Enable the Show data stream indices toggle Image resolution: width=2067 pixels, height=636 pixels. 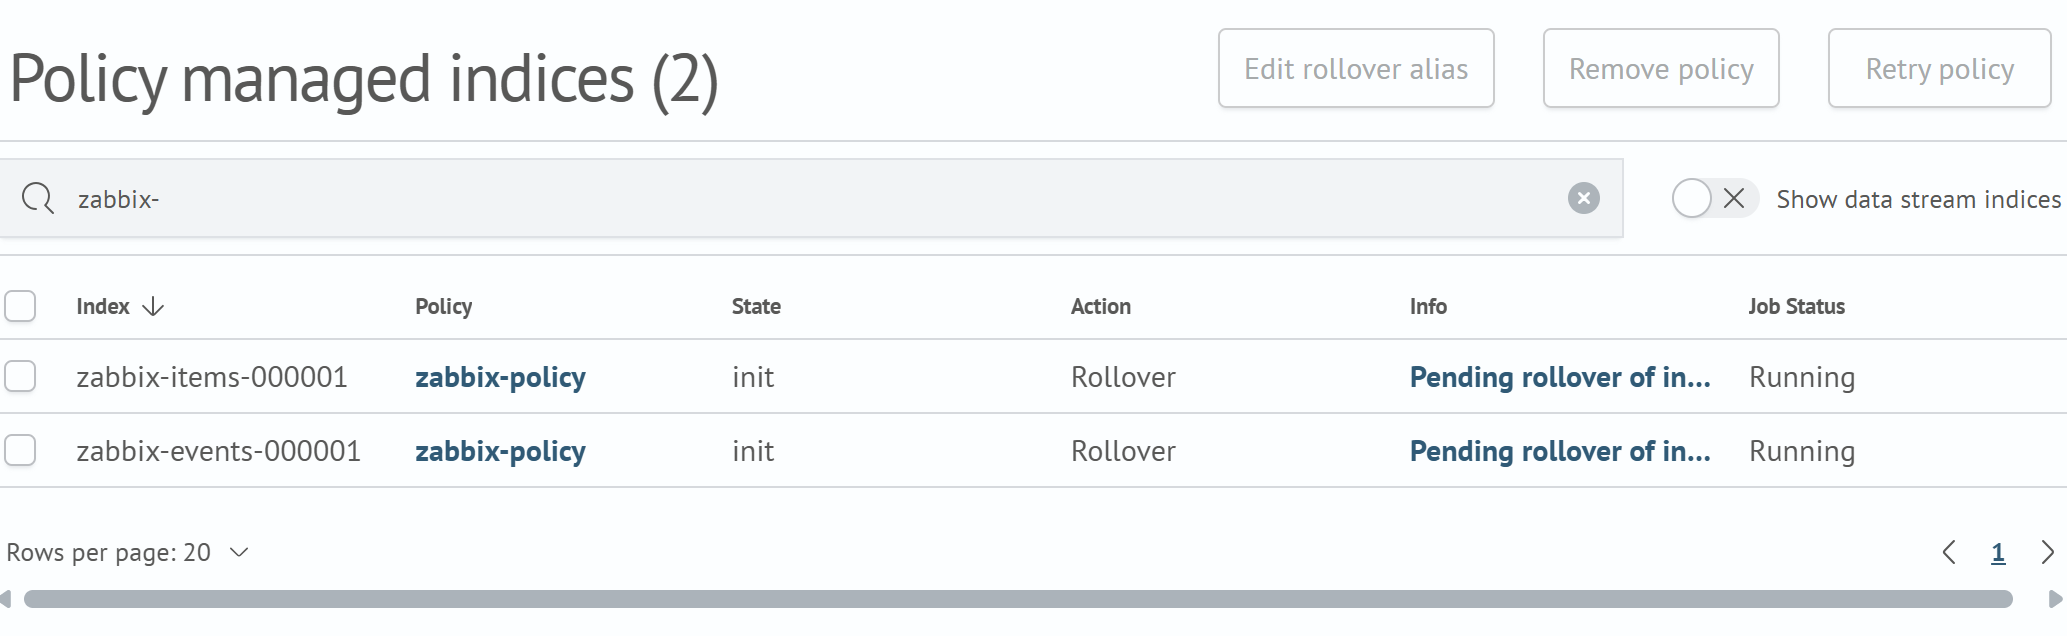pos(1692,198)
